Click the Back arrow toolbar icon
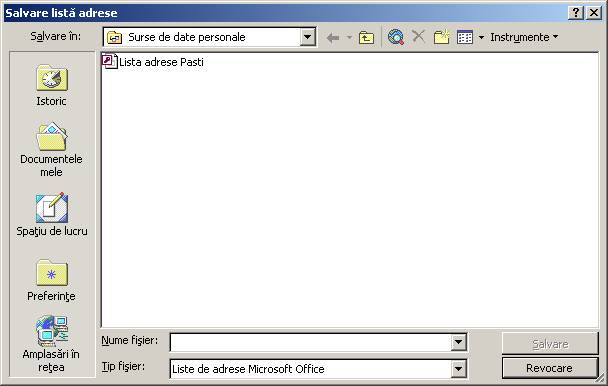 [333, 38]
